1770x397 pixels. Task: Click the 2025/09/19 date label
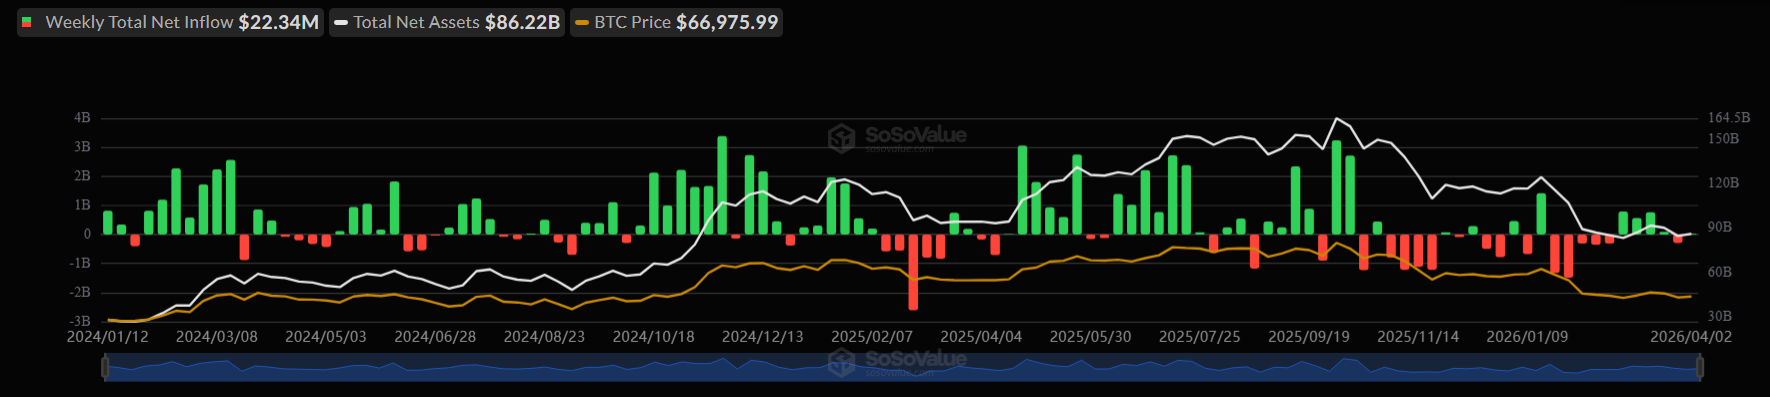[x=1309, y=337]
